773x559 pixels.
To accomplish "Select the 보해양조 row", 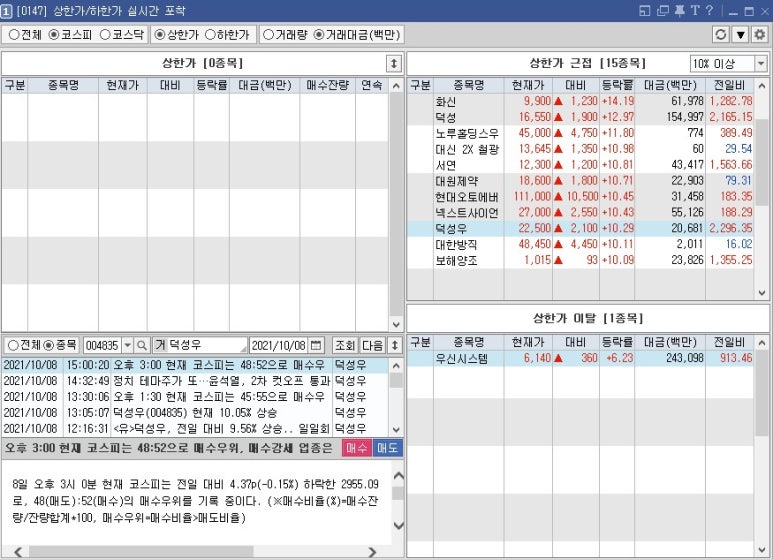I will 581,260.
